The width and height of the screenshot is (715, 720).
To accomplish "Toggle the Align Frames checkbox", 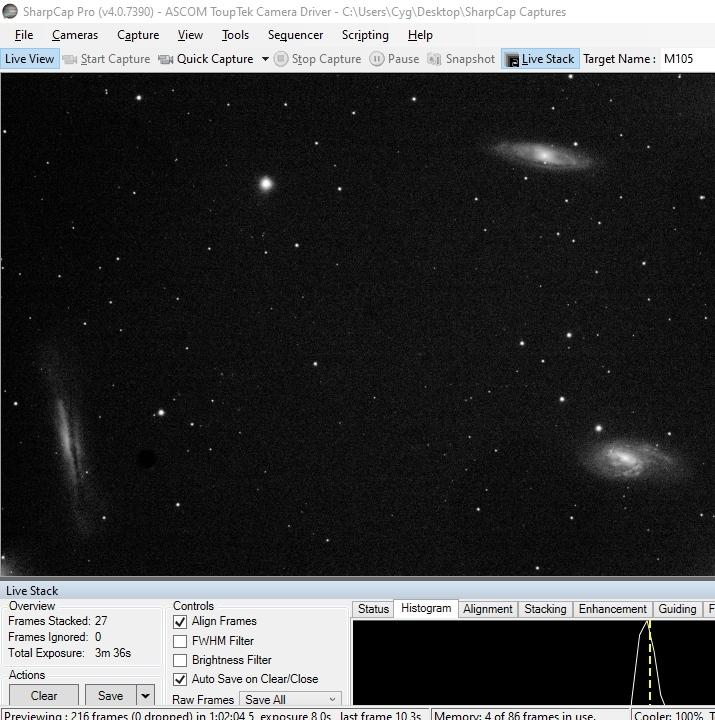I will [x=180, y=622].
